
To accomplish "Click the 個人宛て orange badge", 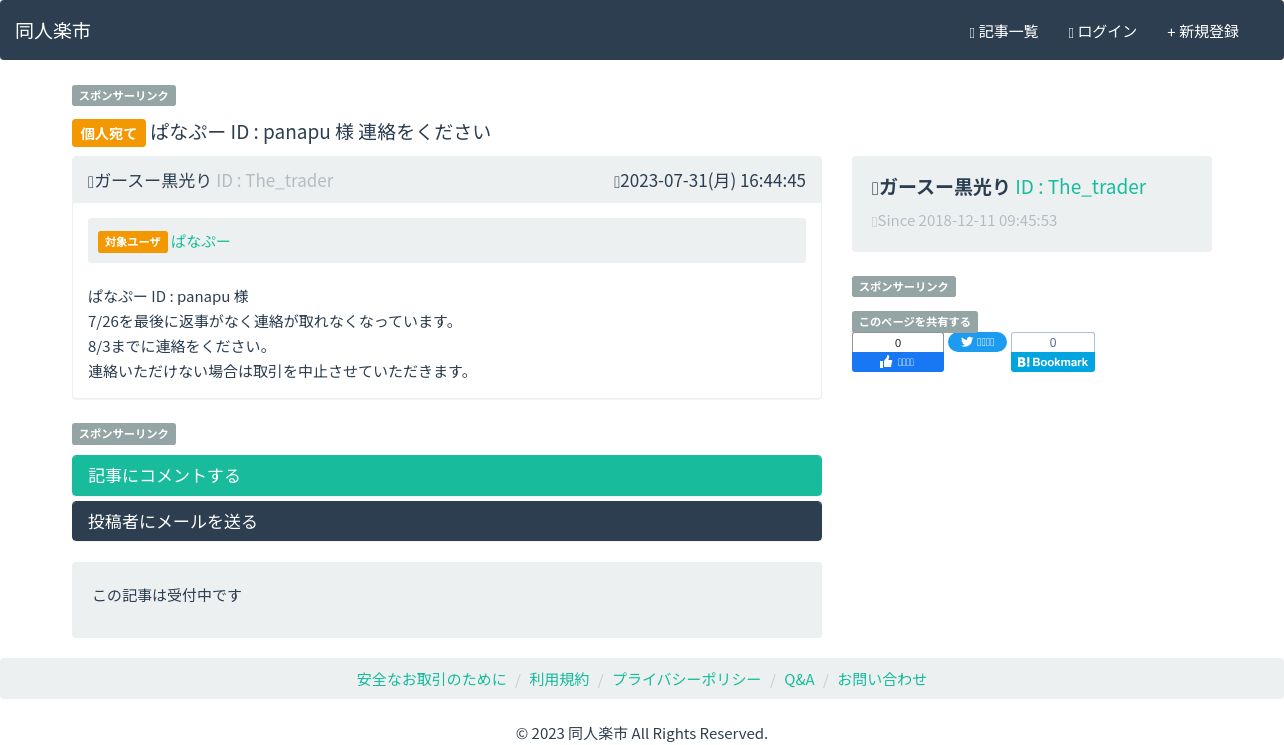I will [x=109, y=133].
